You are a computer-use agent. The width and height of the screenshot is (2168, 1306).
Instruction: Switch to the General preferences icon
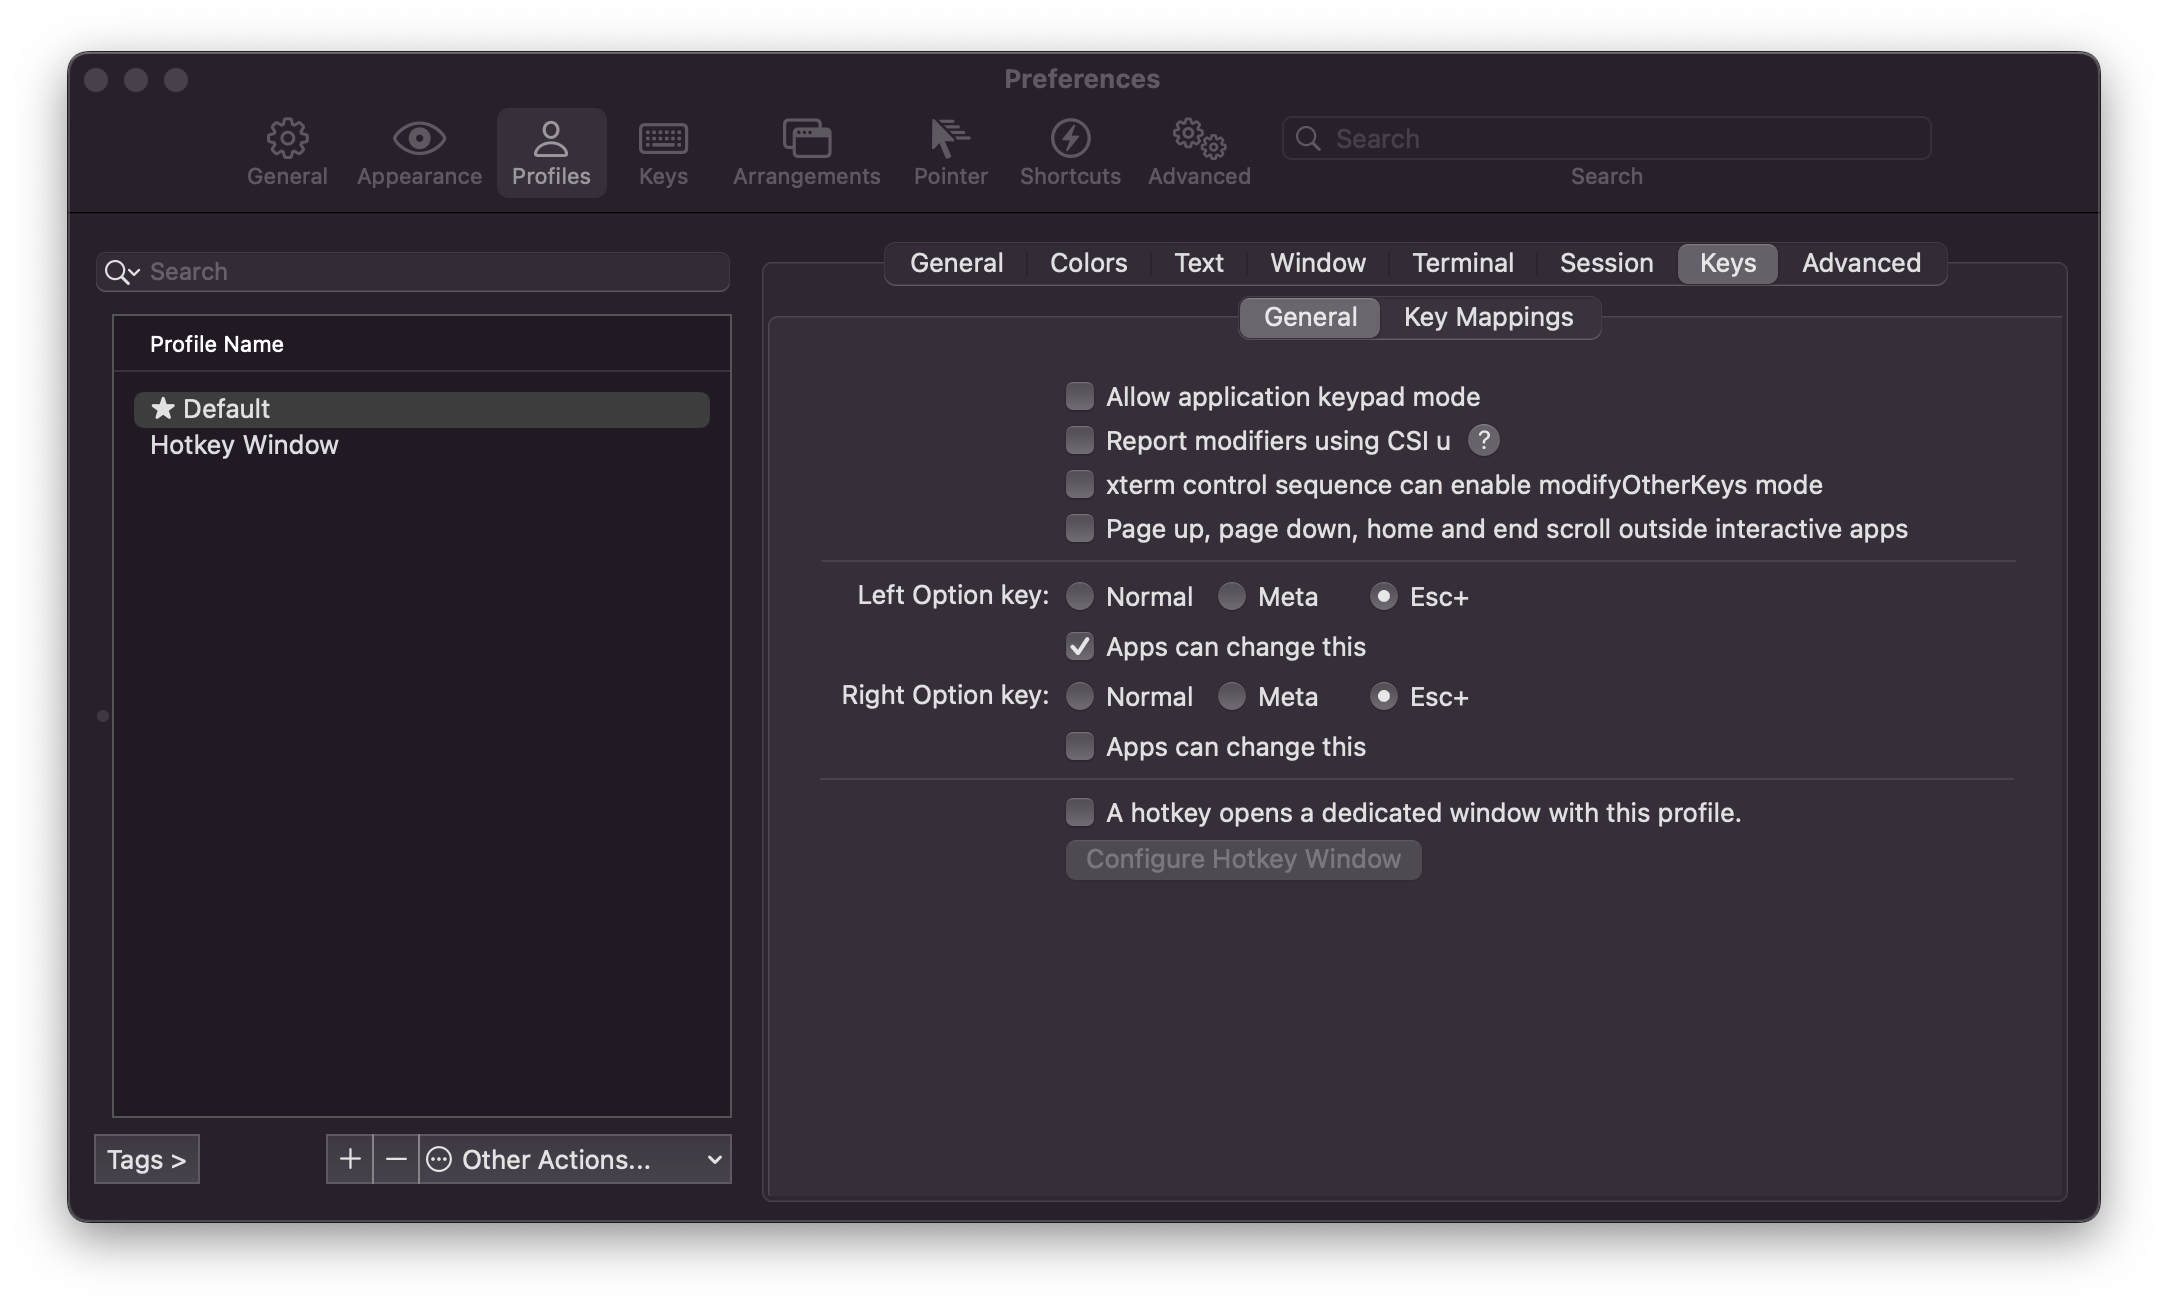(x=287, y=150)
